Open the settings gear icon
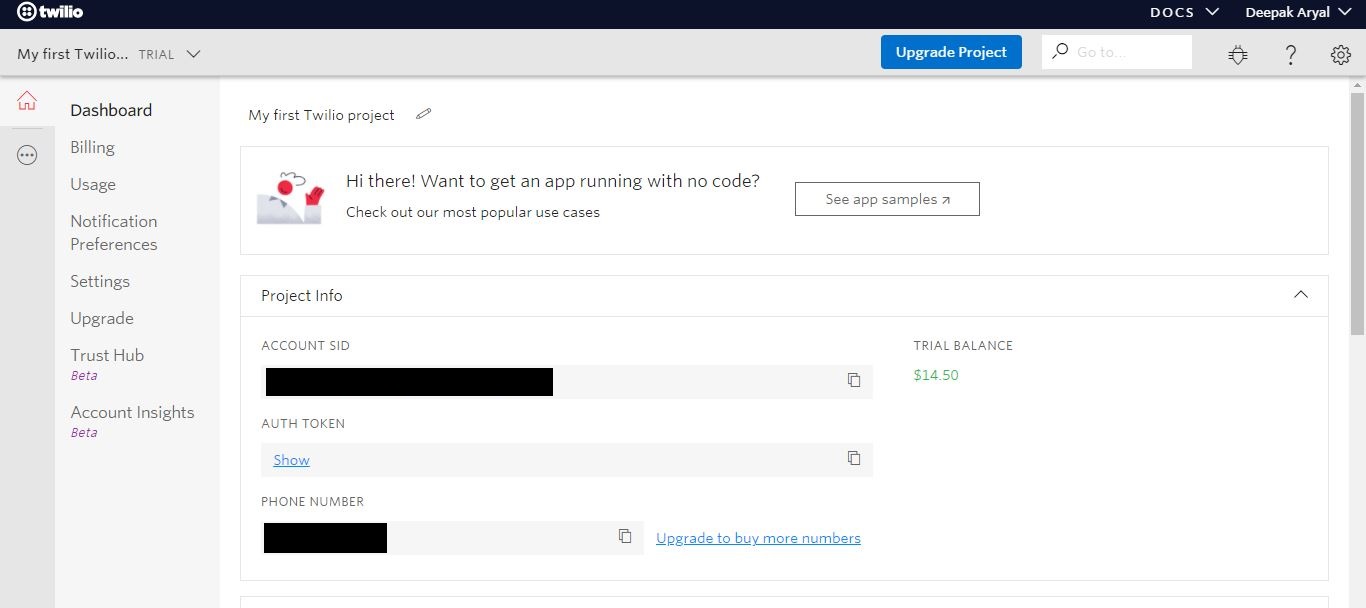1366x608 pixels. [1341, 55]
